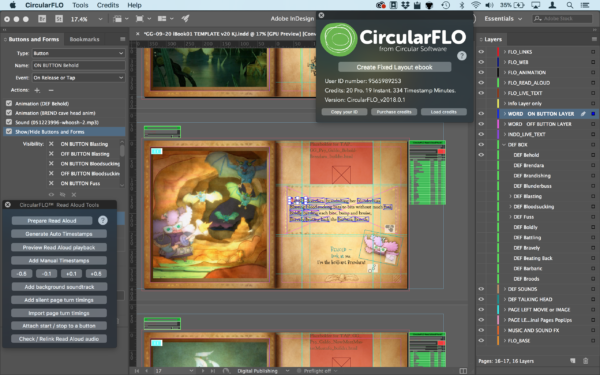Screen dimensions: 600x375
Task: Click the hide-all crossed eye icon below Visibility list
Action: click(x=62, y=194)
